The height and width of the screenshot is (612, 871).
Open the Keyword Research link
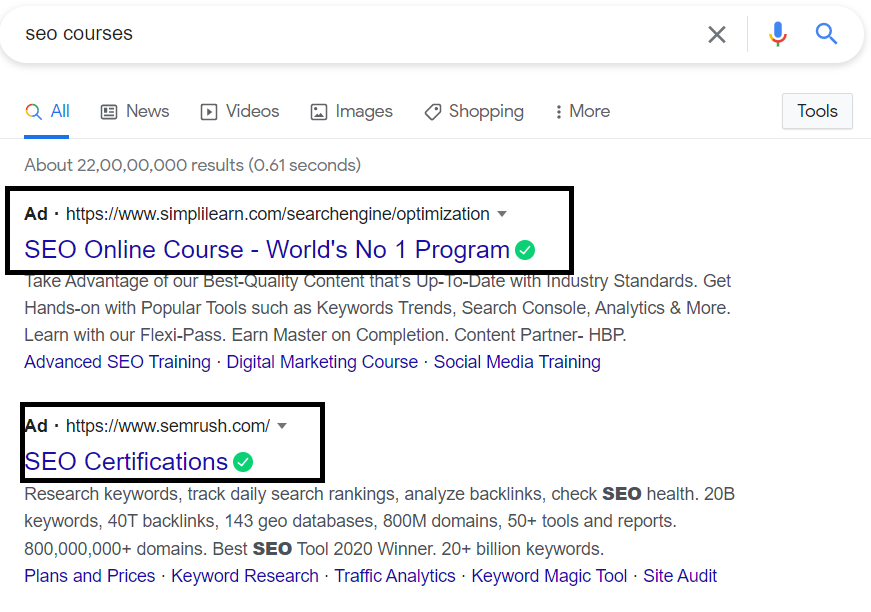[x=245, y=576]
